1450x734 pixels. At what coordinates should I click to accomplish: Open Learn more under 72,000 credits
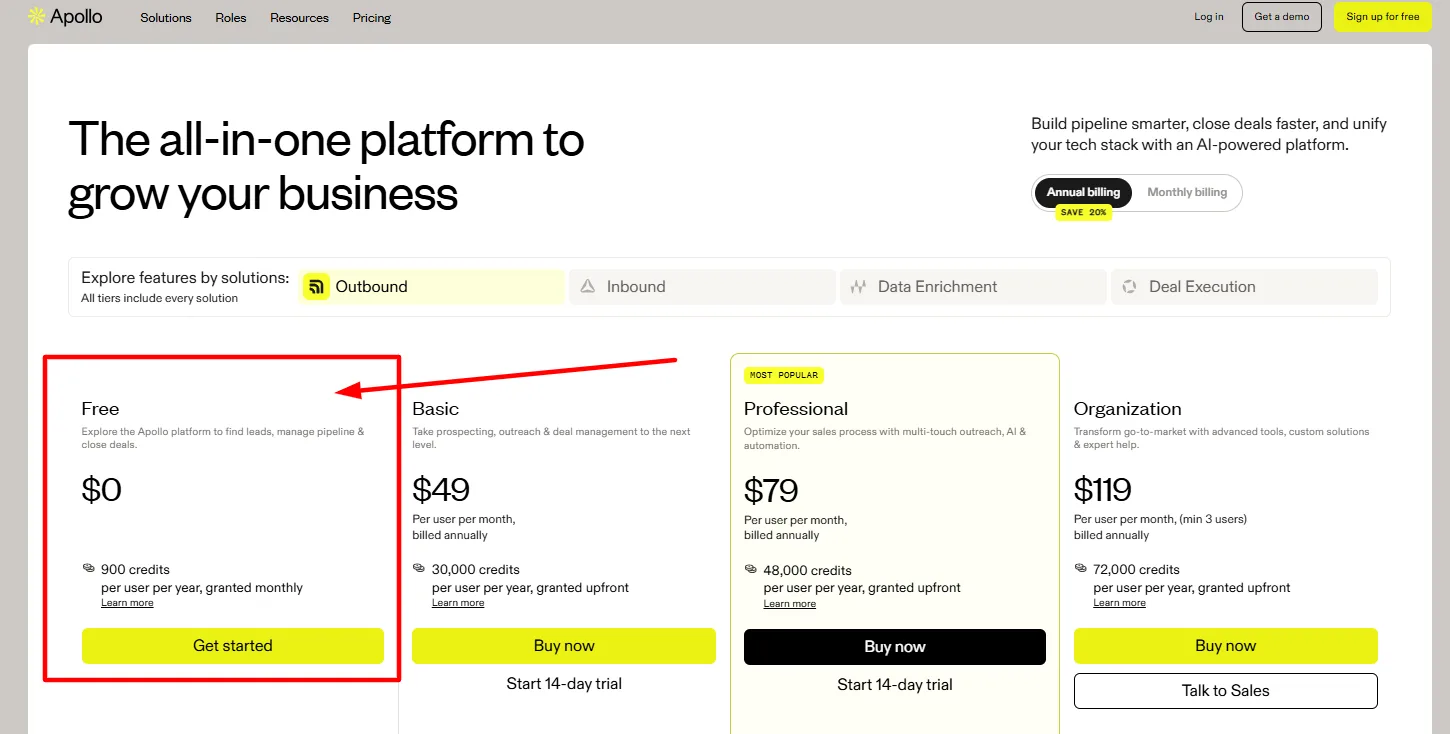coord(1120,603)
